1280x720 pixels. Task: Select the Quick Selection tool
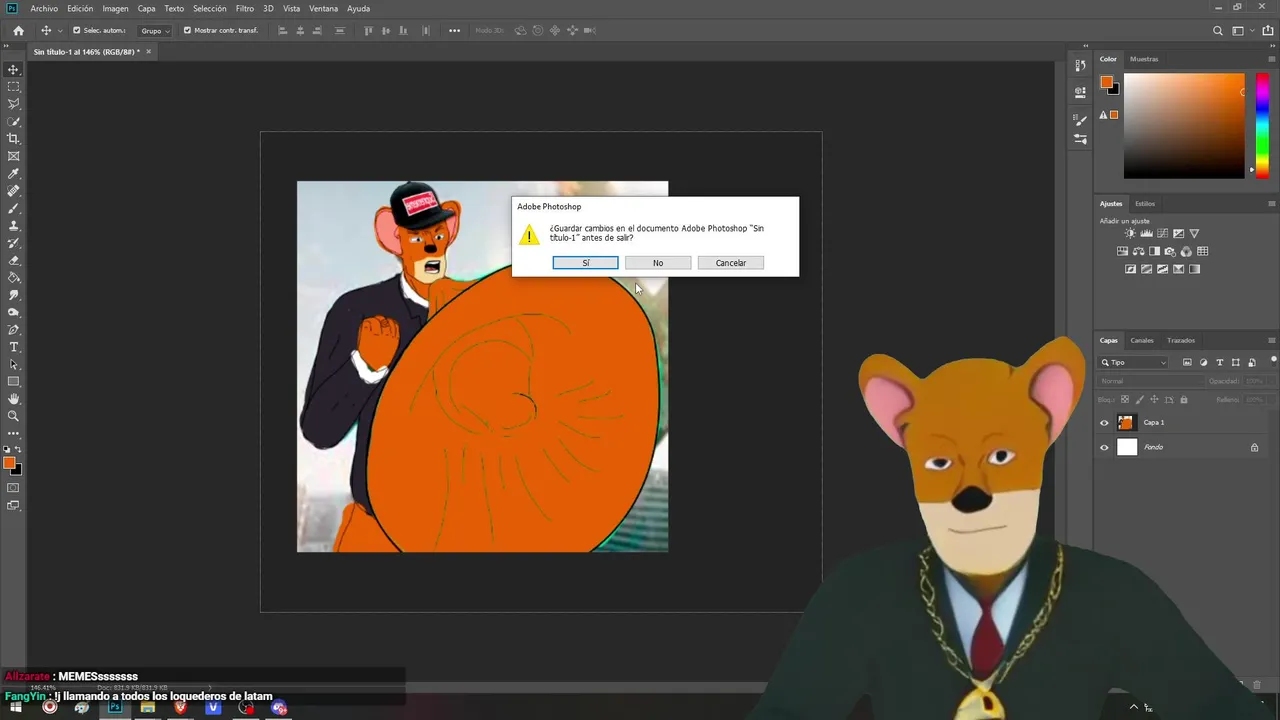click(x=14, y=121)
